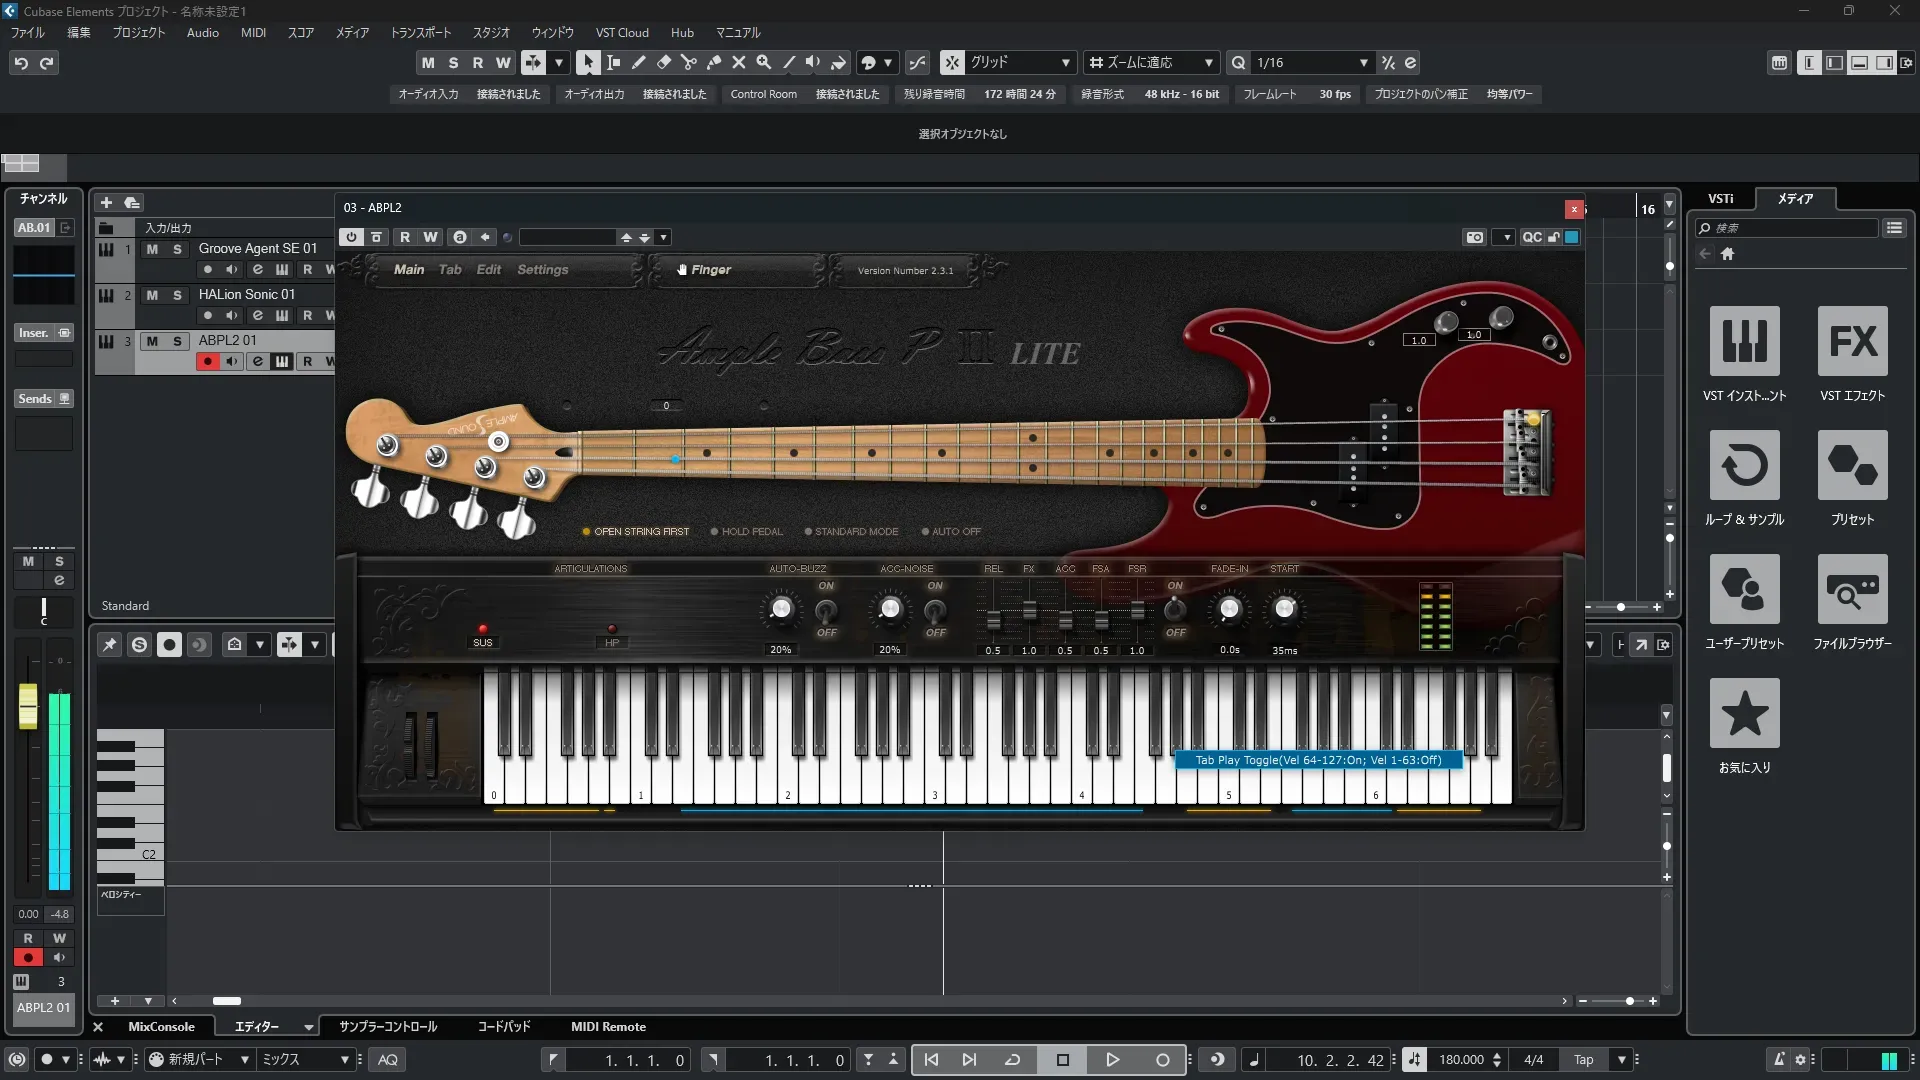
Task: Expand the 1/16 quantize preset dropdown
Action: click(x=1363, y=62)
